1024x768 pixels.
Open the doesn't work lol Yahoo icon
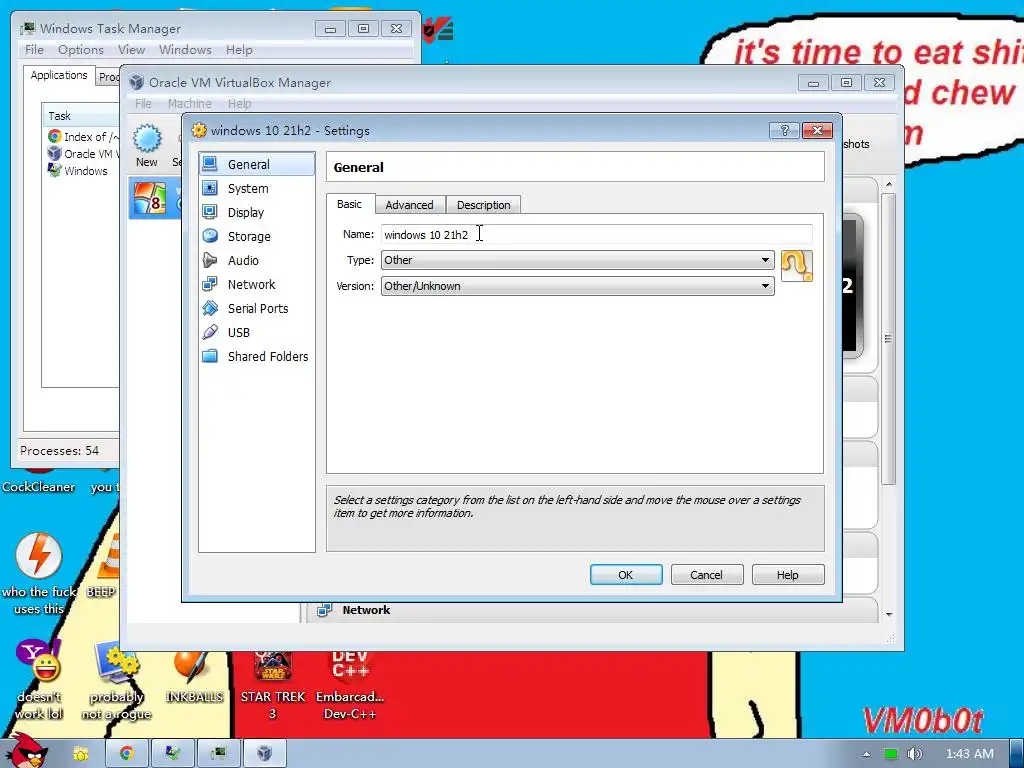click(x=39, y=680)
